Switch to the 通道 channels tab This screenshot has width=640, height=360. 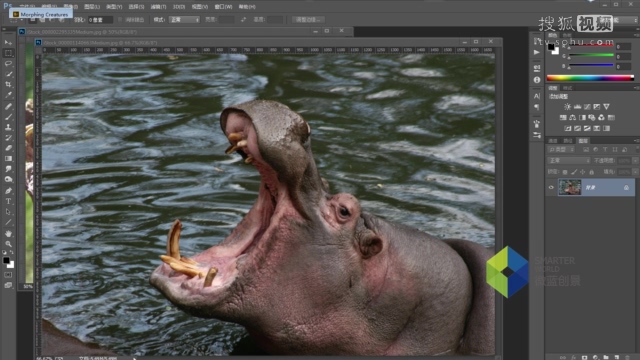[x=553, y=140]
